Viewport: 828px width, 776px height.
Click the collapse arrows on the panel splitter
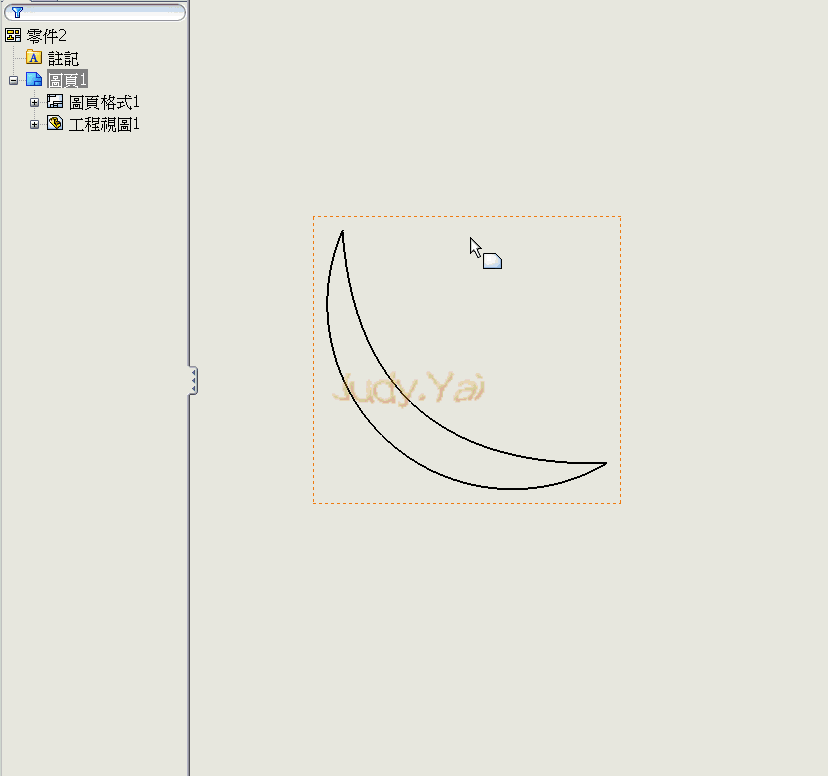193,380
